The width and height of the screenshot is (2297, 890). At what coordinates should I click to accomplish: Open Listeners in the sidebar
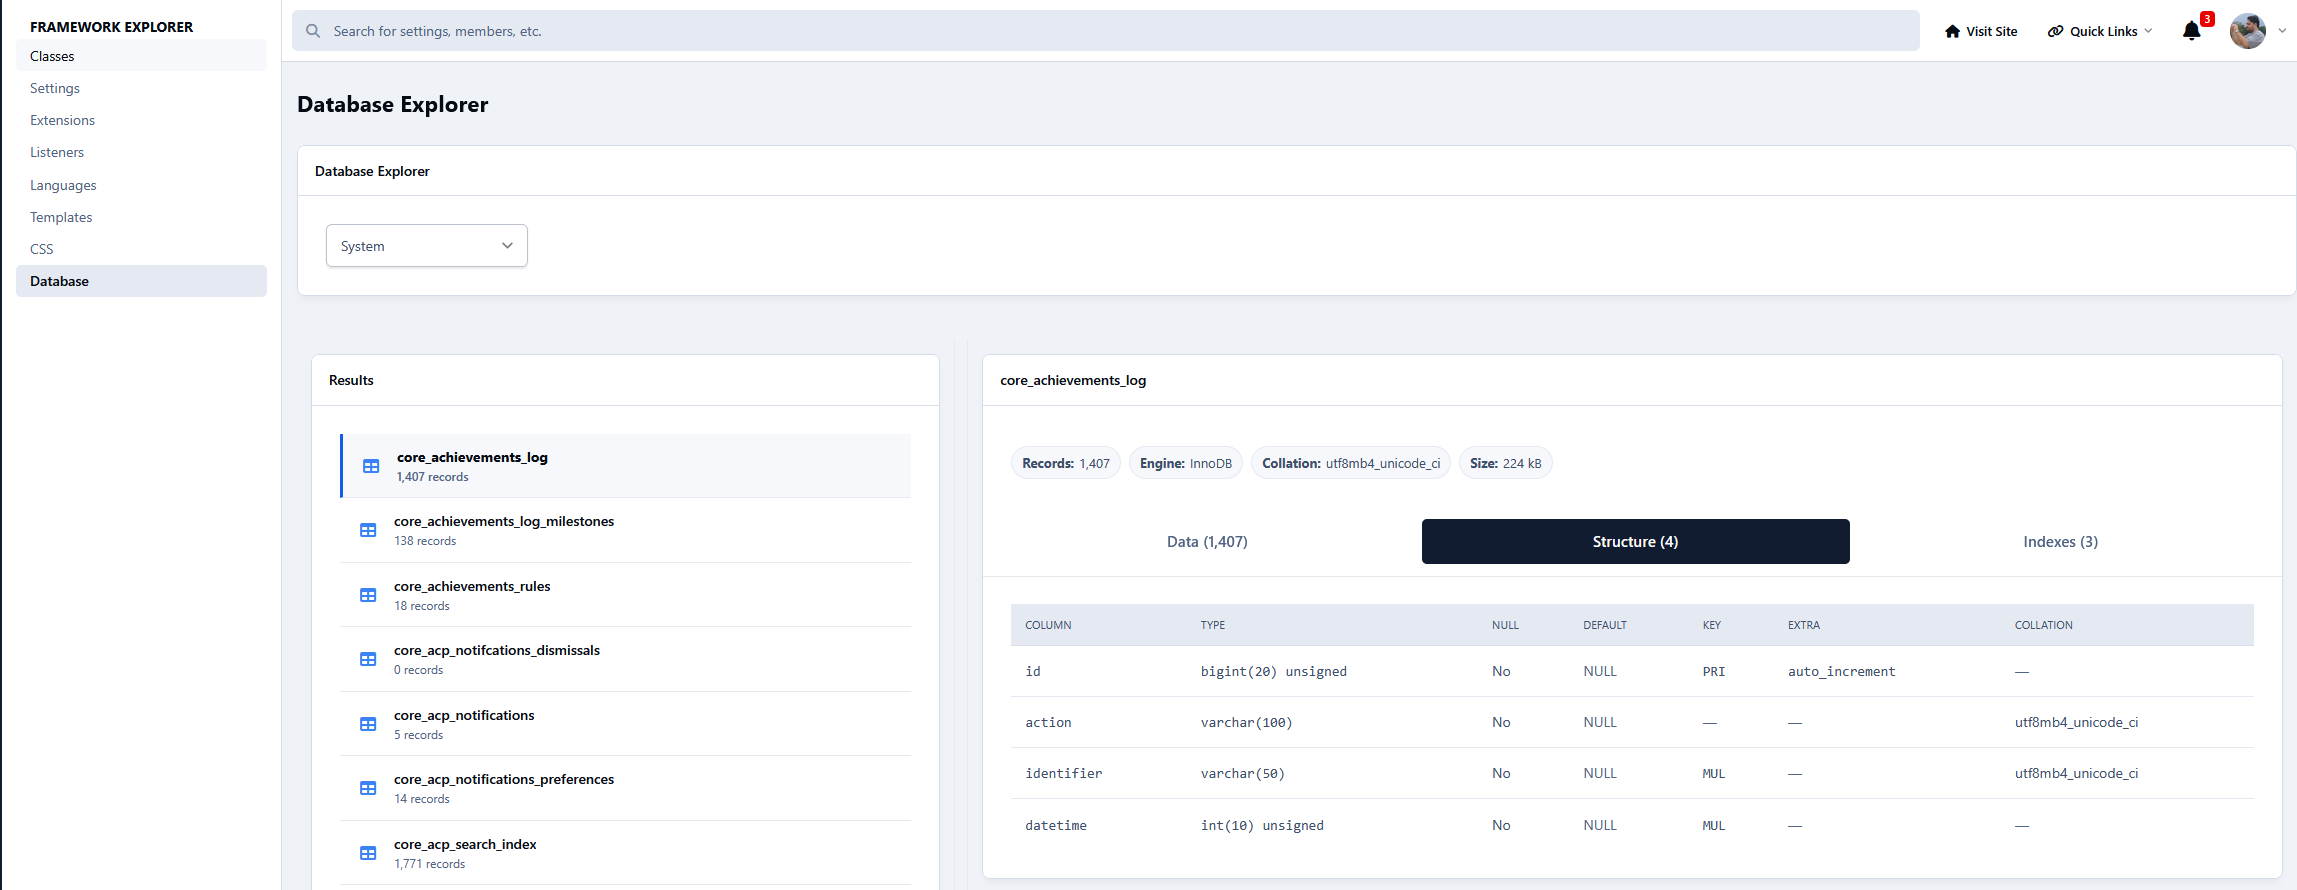coord(141,152)
